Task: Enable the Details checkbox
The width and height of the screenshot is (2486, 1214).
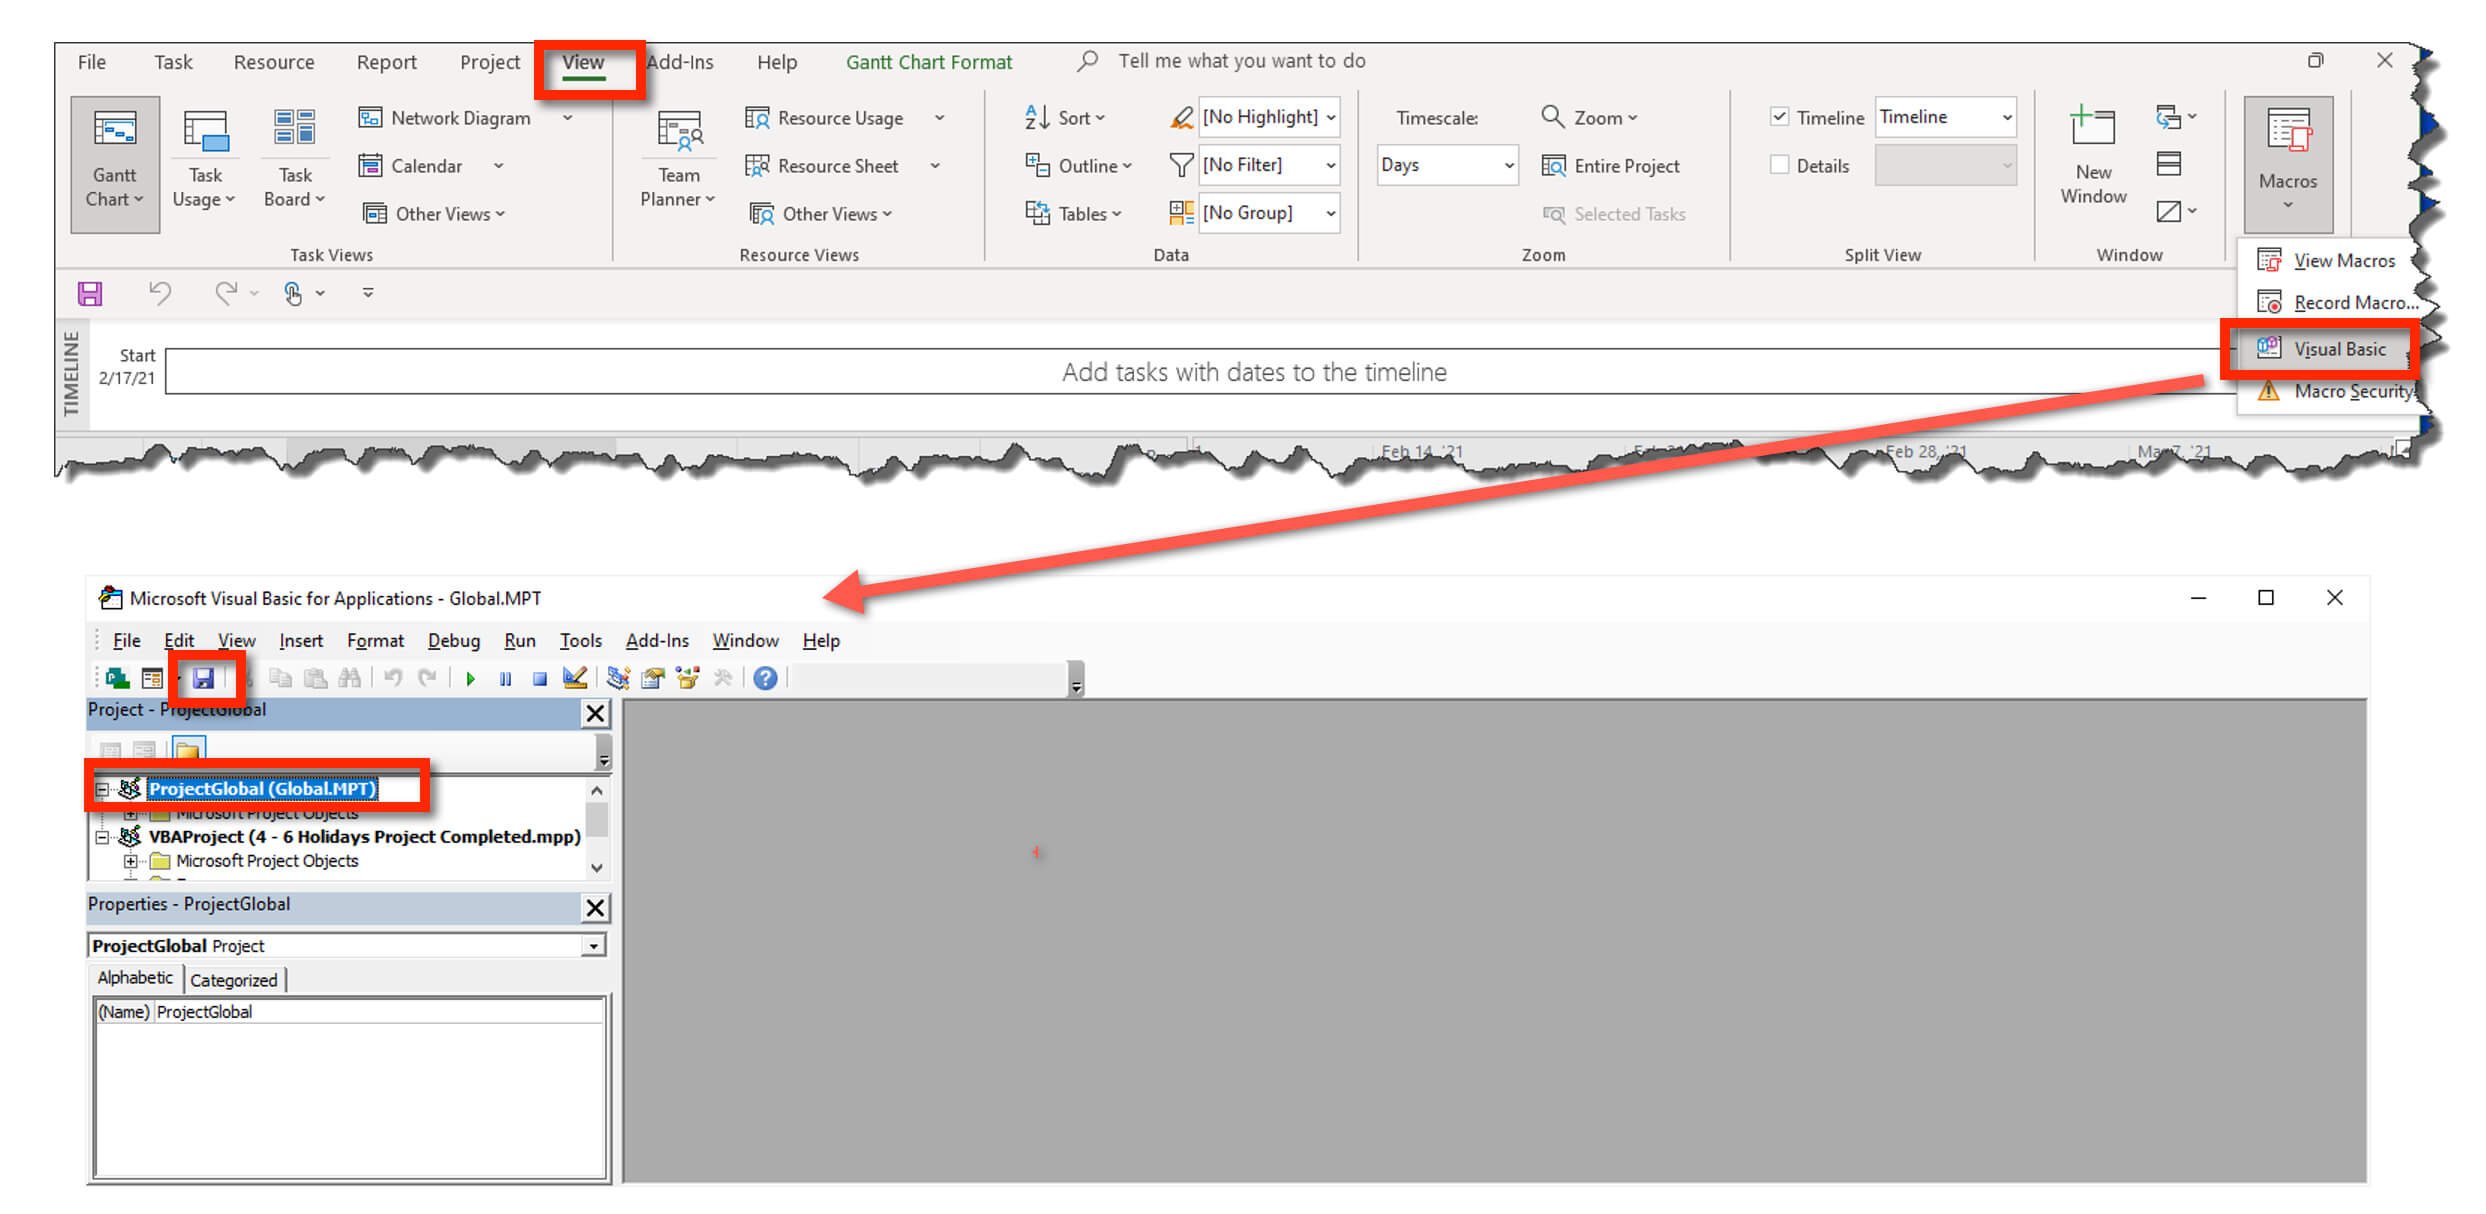Action: [x=1779, y=165]
